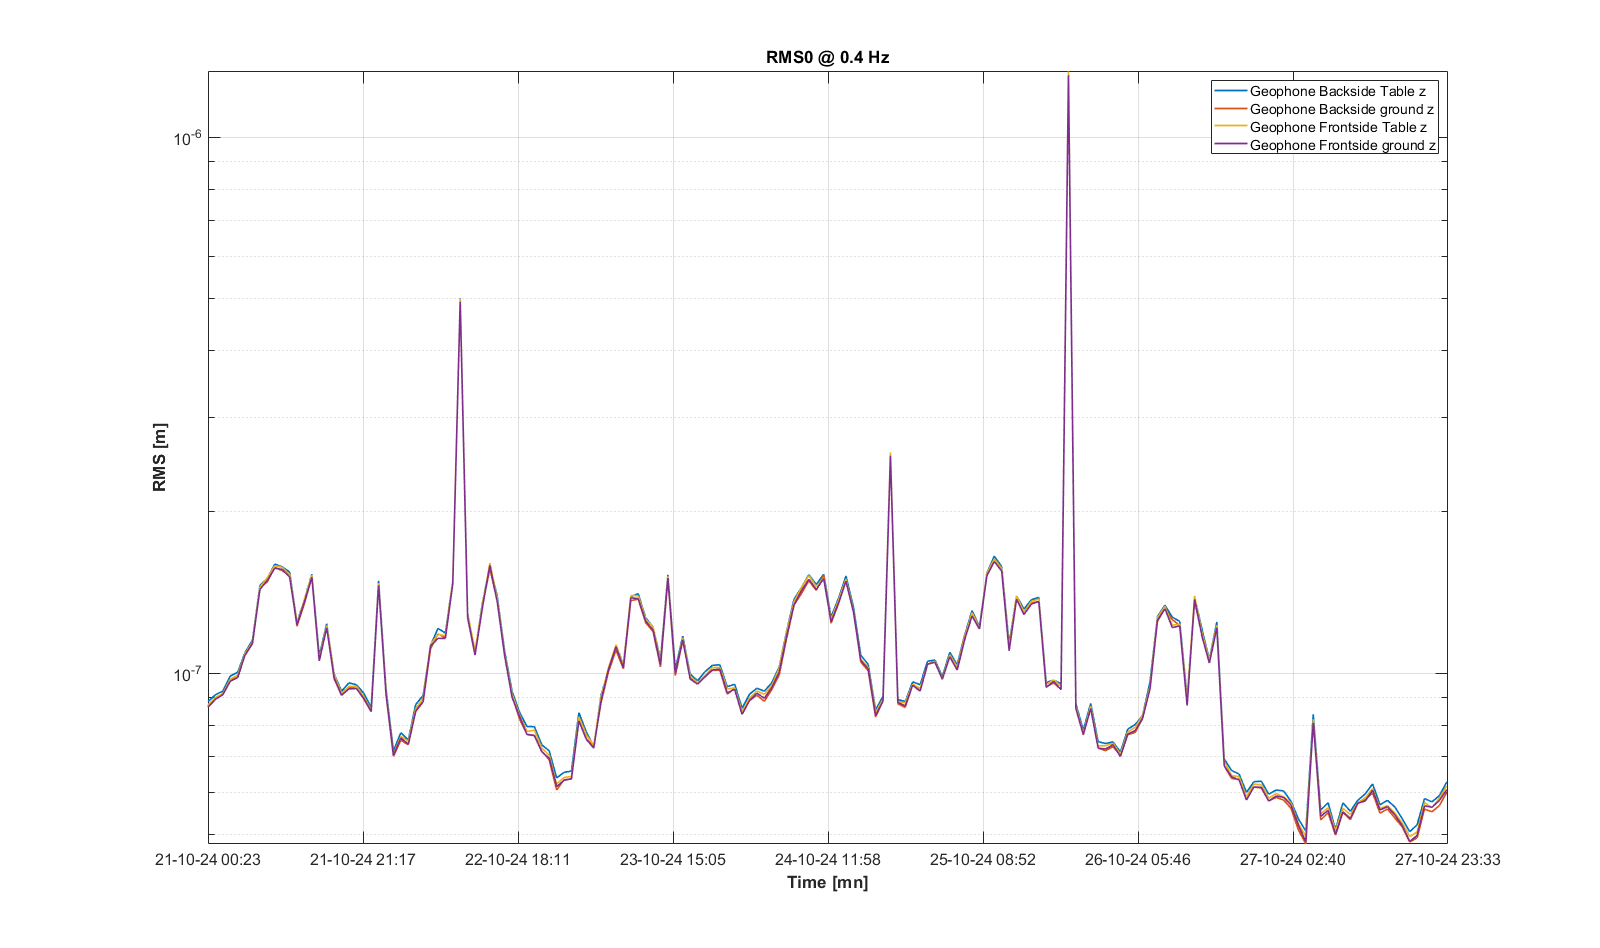The image size is (1600, 948).
Task: Click the 25-10-24 08:52 tick label
Action: tap(983, 859)
